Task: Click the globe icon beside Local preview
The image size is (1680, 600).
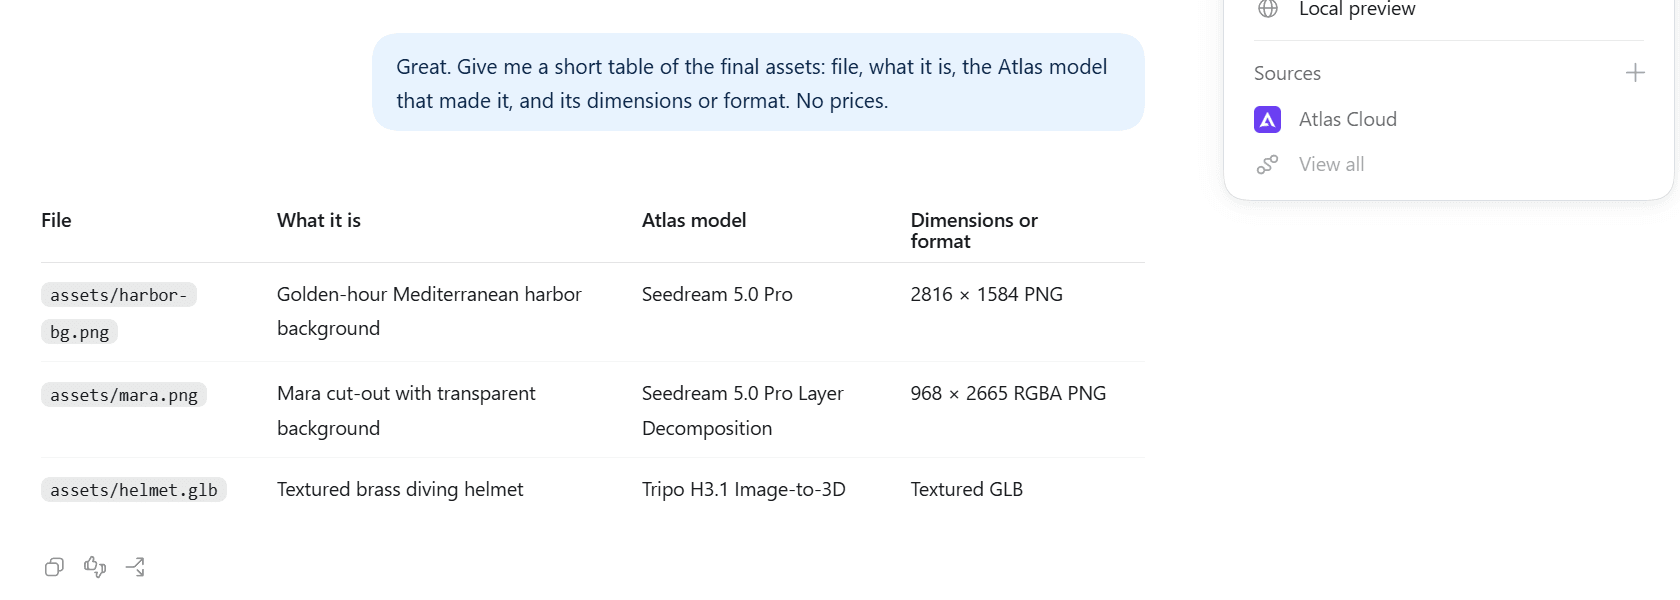Action: pyautogui.click(x=1268, y=9)
